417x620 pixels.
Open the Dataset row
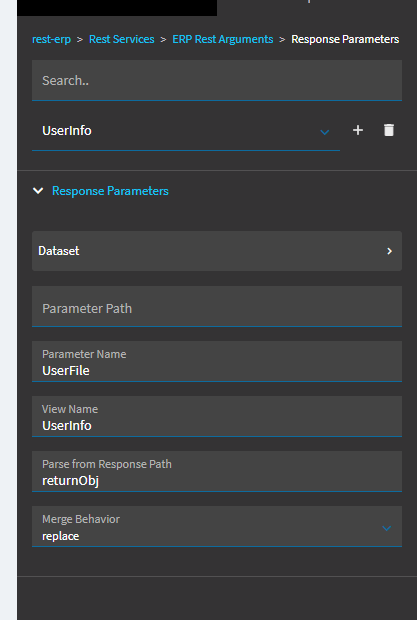click(x=217, y=251)
